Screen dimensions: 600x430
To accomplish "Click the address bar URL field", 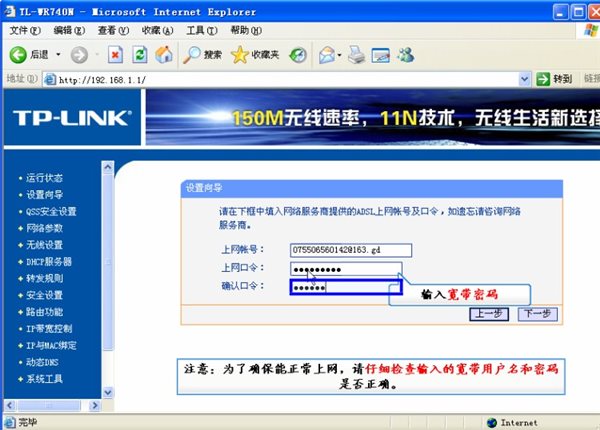I will [288, 80].
